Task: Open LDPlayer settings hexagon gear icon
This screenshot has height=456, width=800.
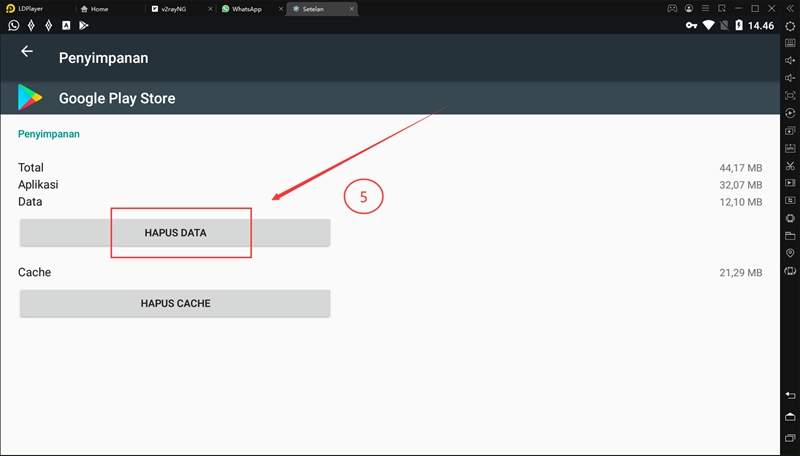Action: tap(790, 26)
